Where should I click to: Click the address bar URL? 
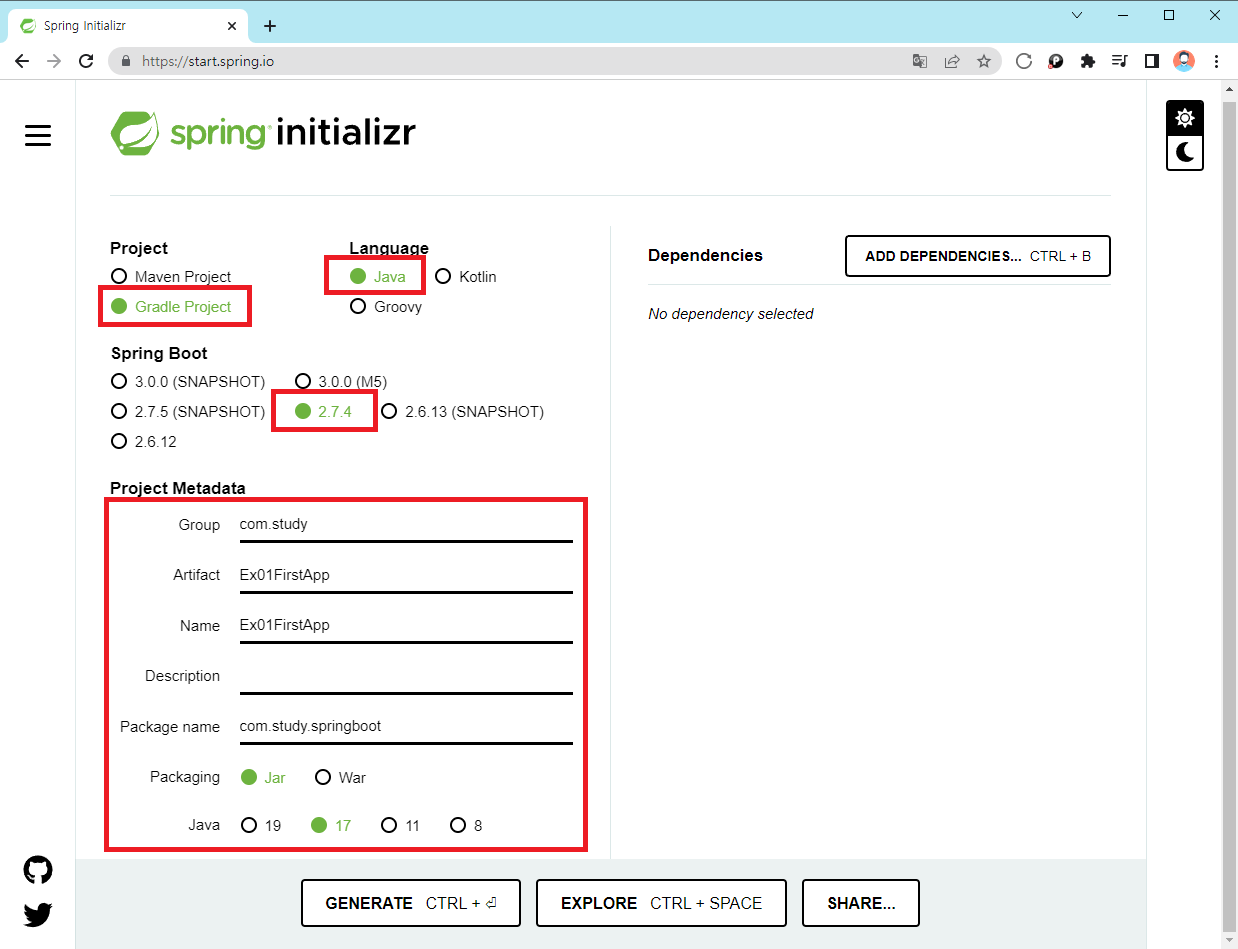208,61
